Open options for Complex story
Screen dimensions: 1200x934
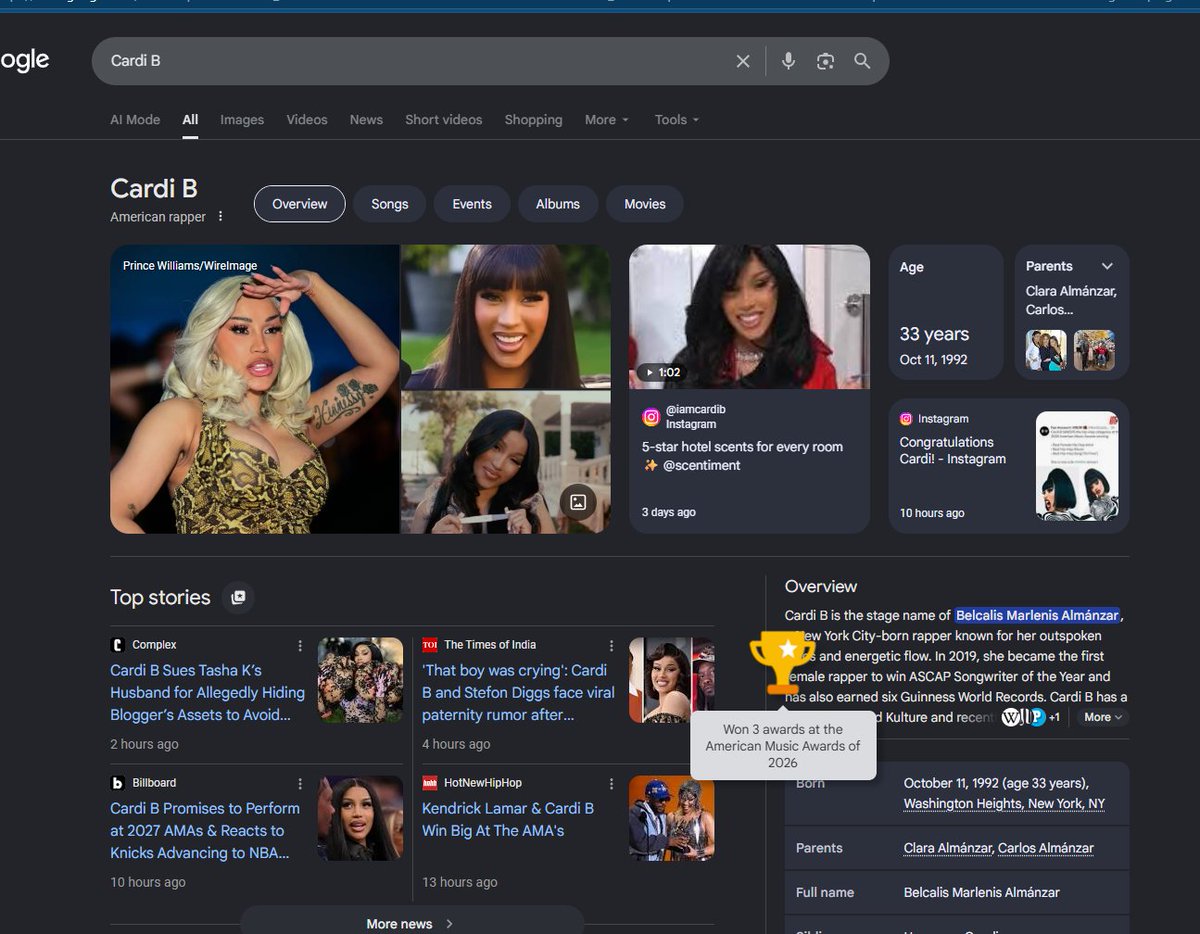click(300, 646)
